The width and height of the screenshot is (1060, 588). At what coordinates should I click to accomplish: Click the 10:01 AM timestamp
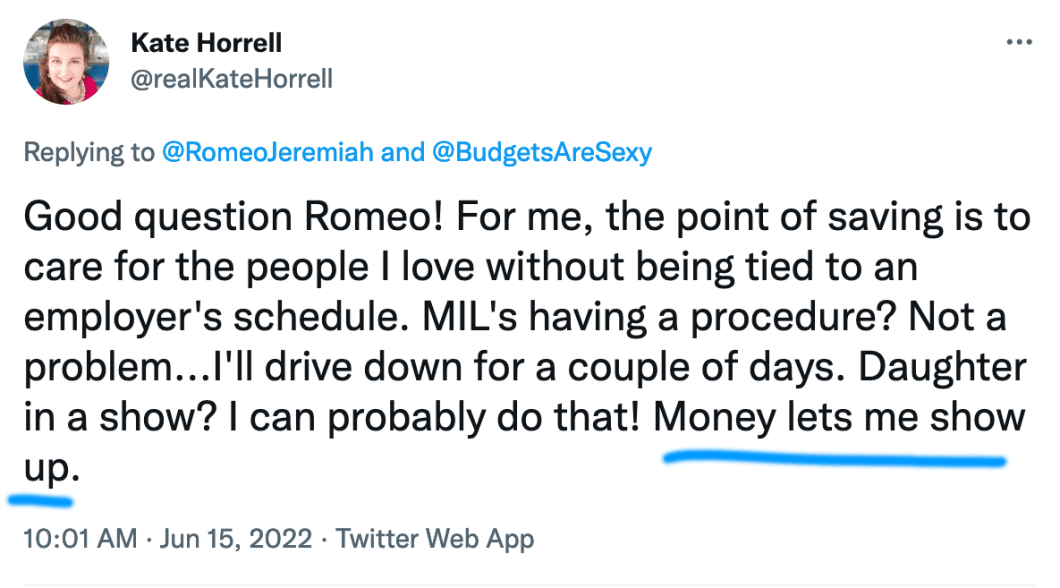[79, 538]
